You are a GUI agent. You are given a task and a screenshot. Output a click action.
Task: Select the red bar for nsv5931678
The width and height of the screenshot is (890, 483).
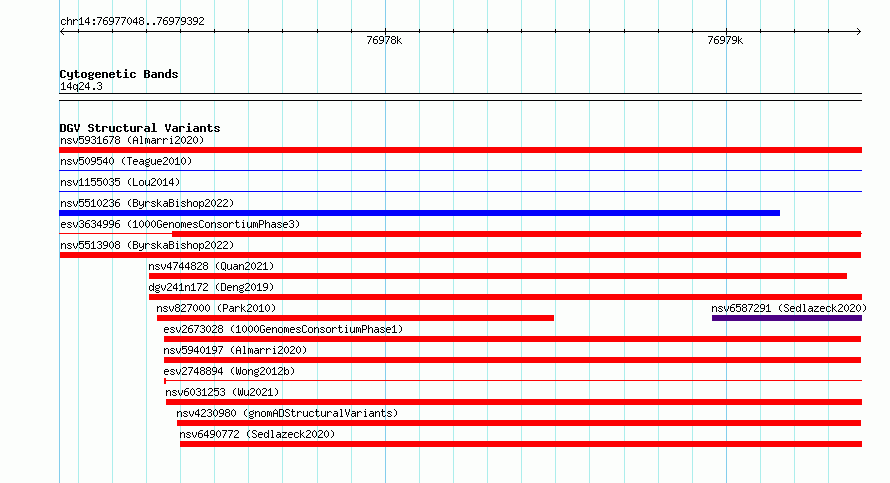pos(460,150)
